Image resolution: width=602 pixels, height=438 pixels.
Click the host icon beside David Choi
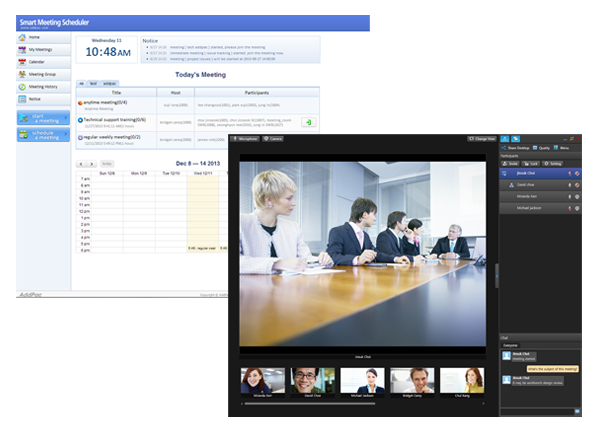(511, 185)
